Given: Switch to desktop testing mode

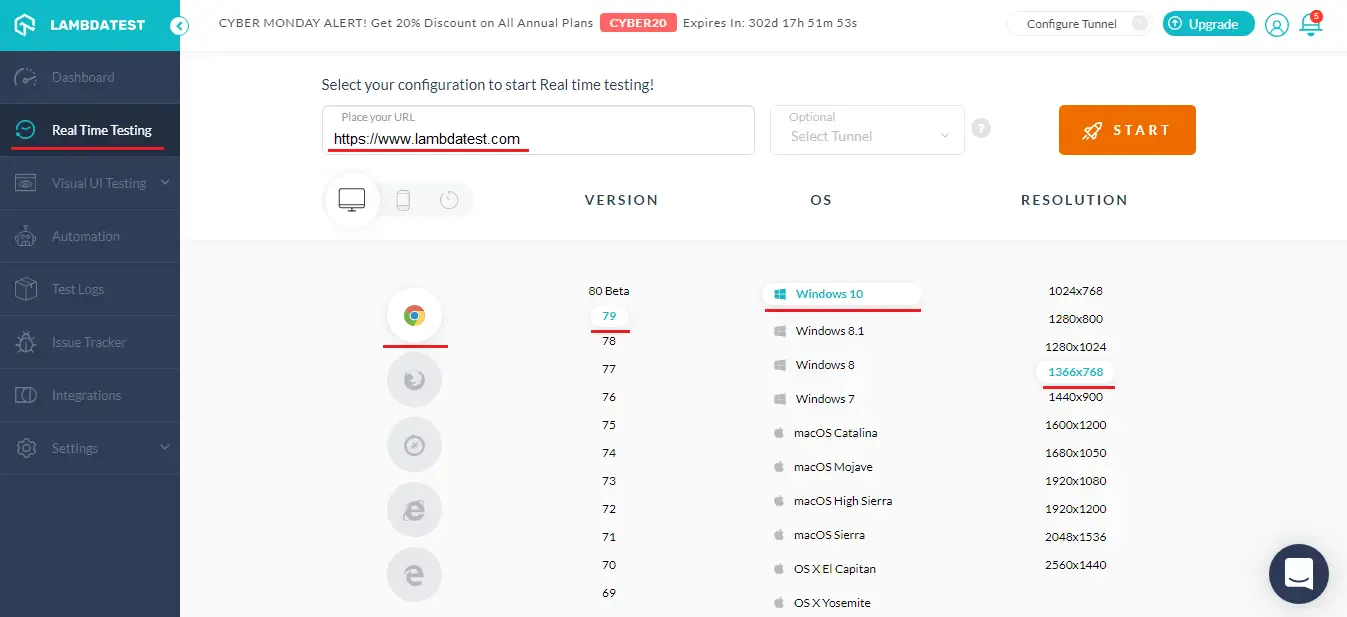Looking at the screenshot, I should pyautogui.click(x=351, y=199).
